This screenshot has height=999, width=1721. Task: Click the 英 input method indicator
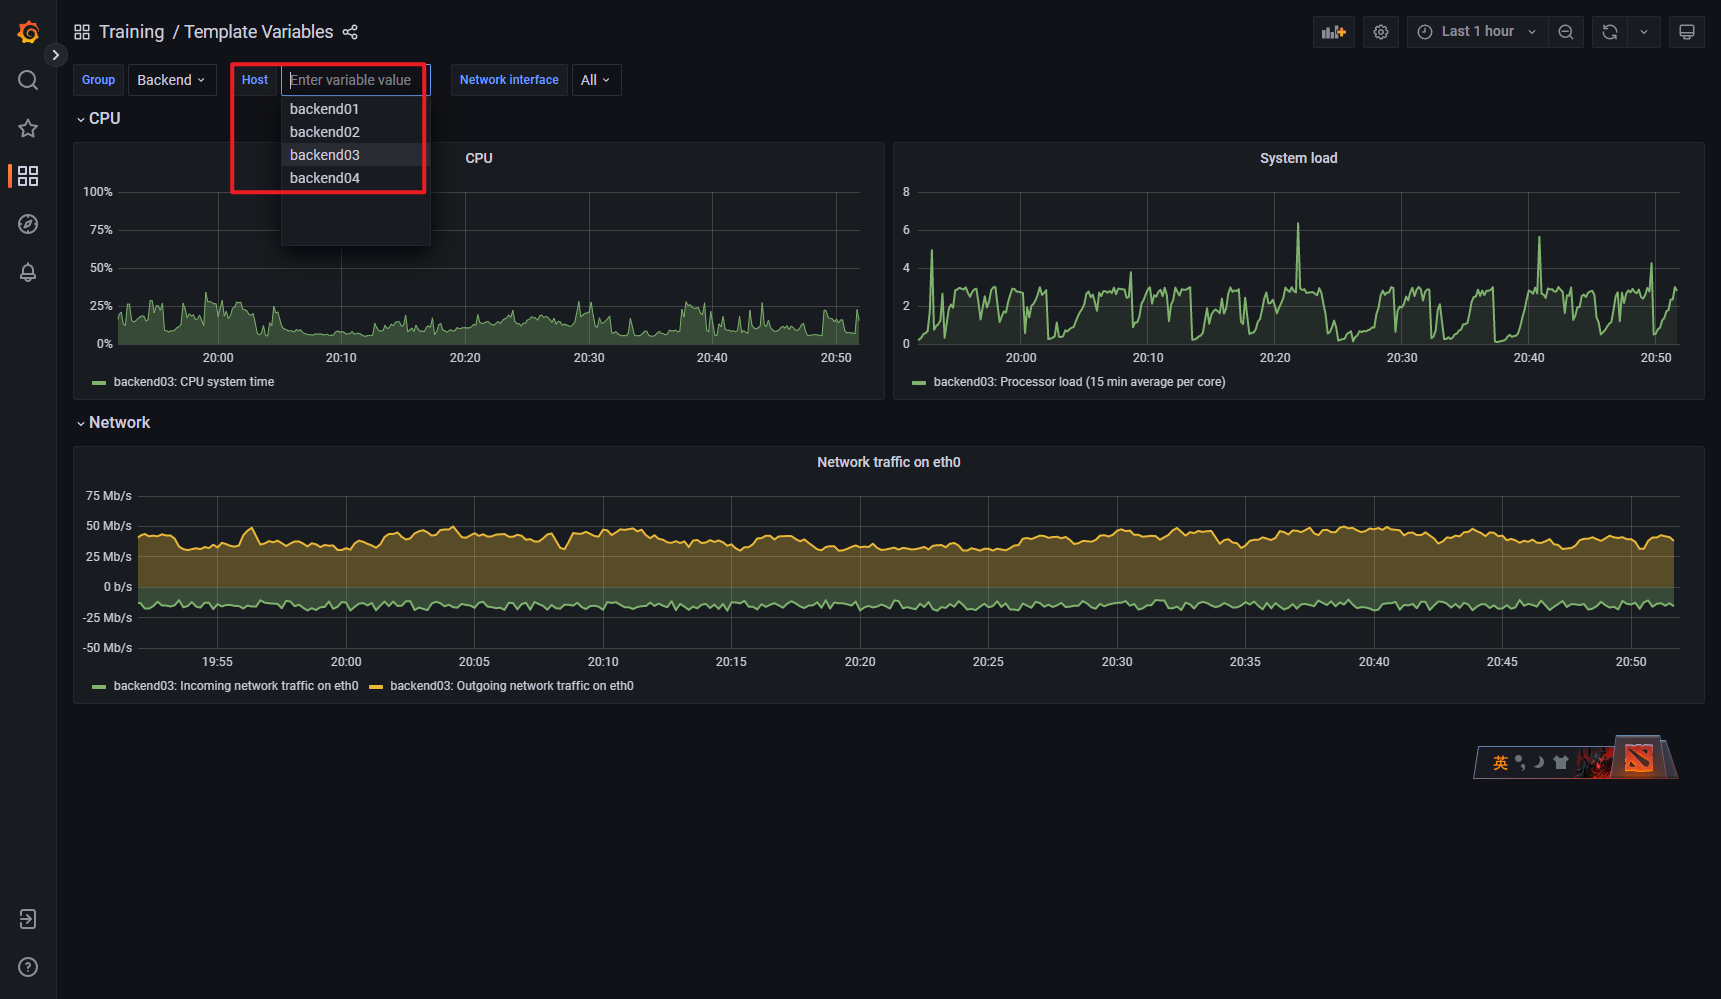(1500, 763)
